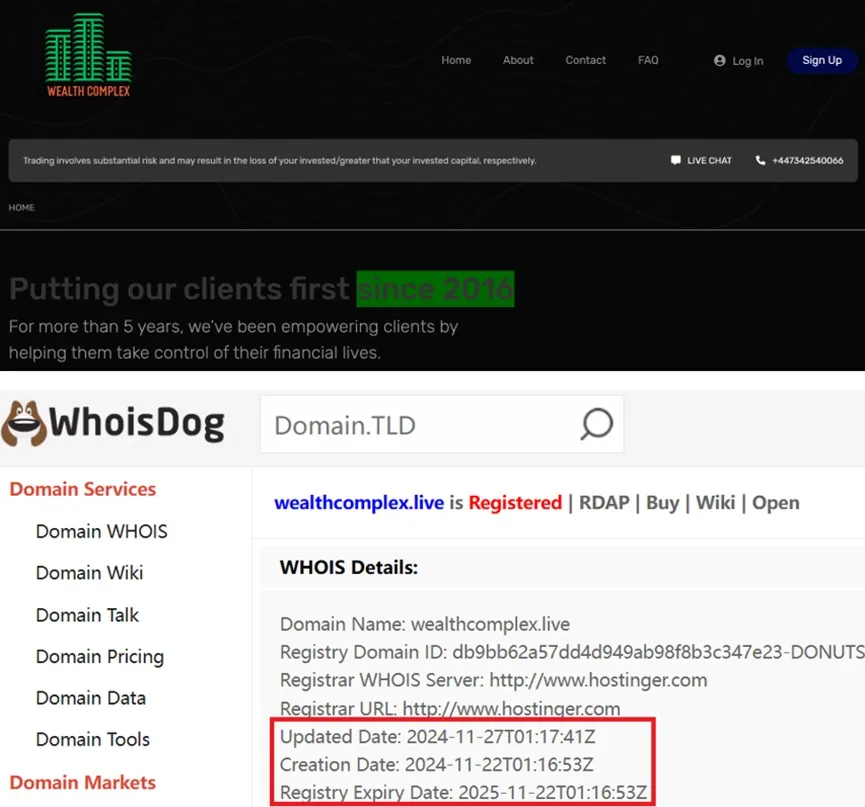Click the Domain Markets sidebar heading

coord(83,783)
